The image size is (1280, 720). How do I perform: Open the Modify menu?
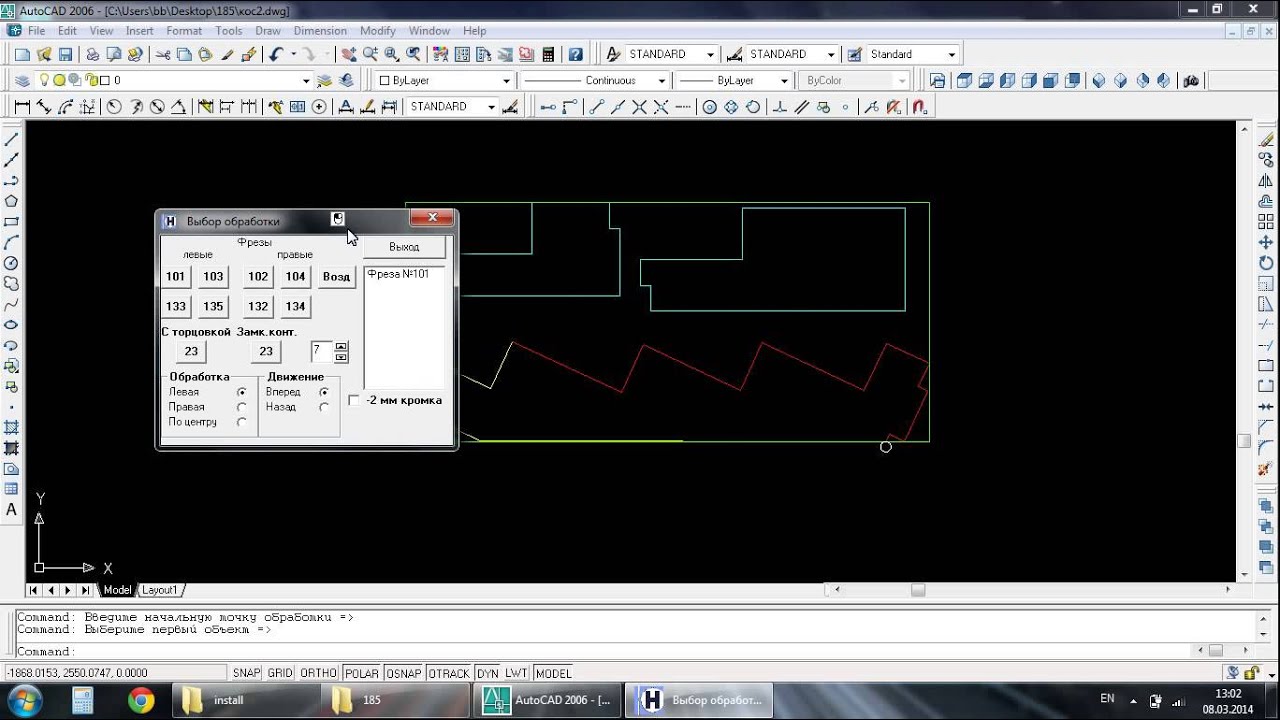point(378,31)
